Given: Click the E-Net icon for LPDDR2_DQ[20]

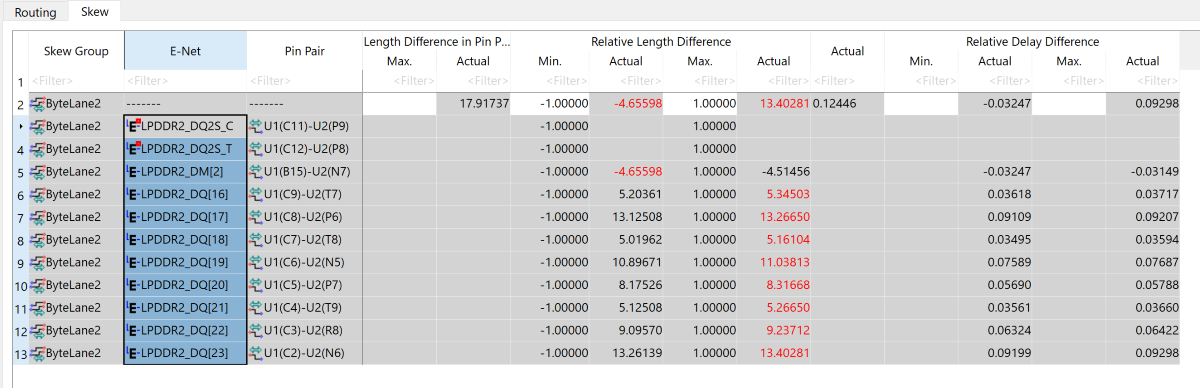Looking at the screenshot, I should tap(134, 285).
